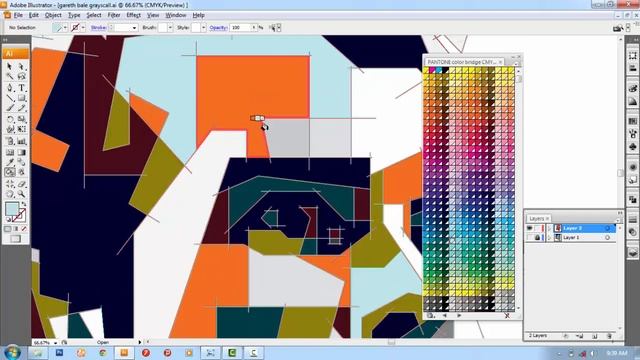640x360 pixels.
Task: Select the Mesh tool
Action: tap(10, 152)
